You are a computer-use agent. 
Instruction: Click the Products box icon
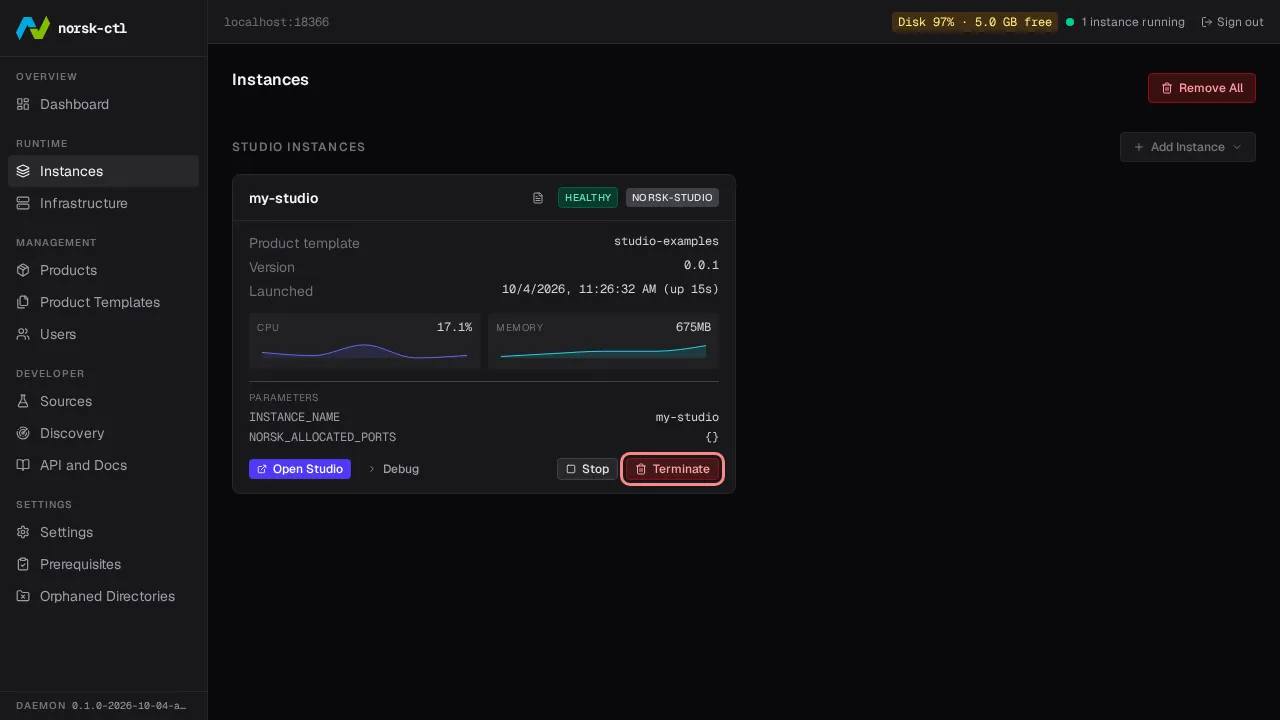tap(23, 270)
